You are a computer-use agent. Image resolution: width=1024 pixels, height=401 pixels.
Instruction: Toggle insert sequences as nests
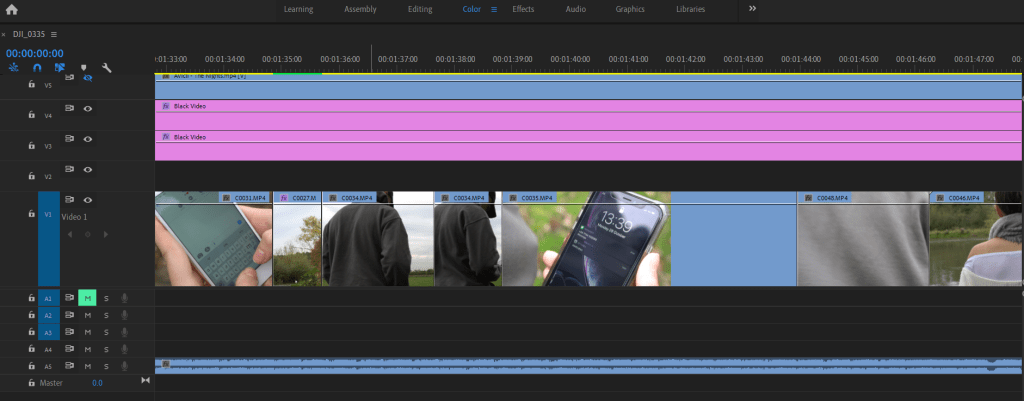14,67
